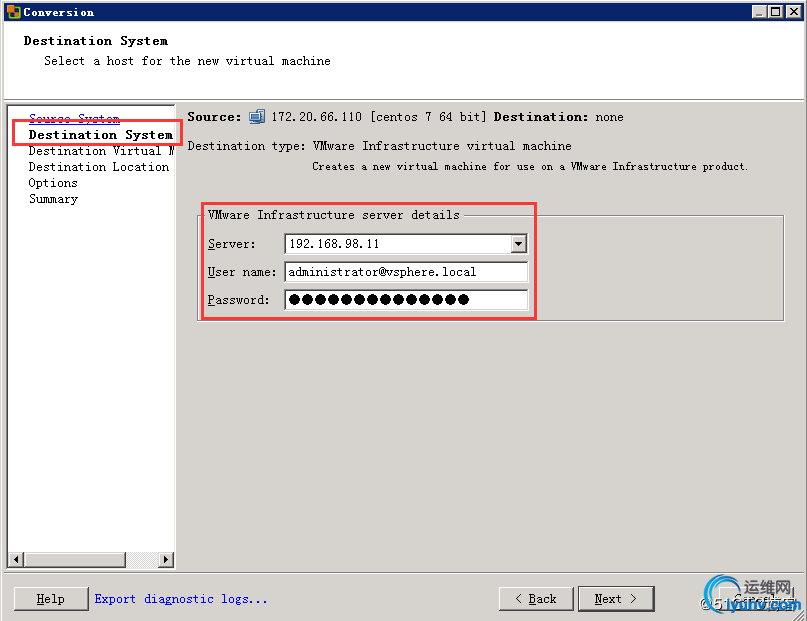Select the Summary step in sidebar
The image size is (807, 621).
[53, 199]
